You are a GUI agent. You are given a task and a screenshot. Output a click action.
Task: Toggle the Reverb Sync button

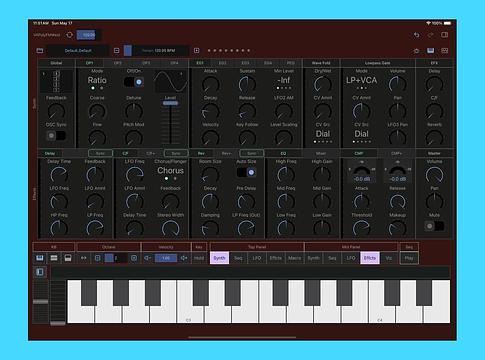(x=252, y=153)
